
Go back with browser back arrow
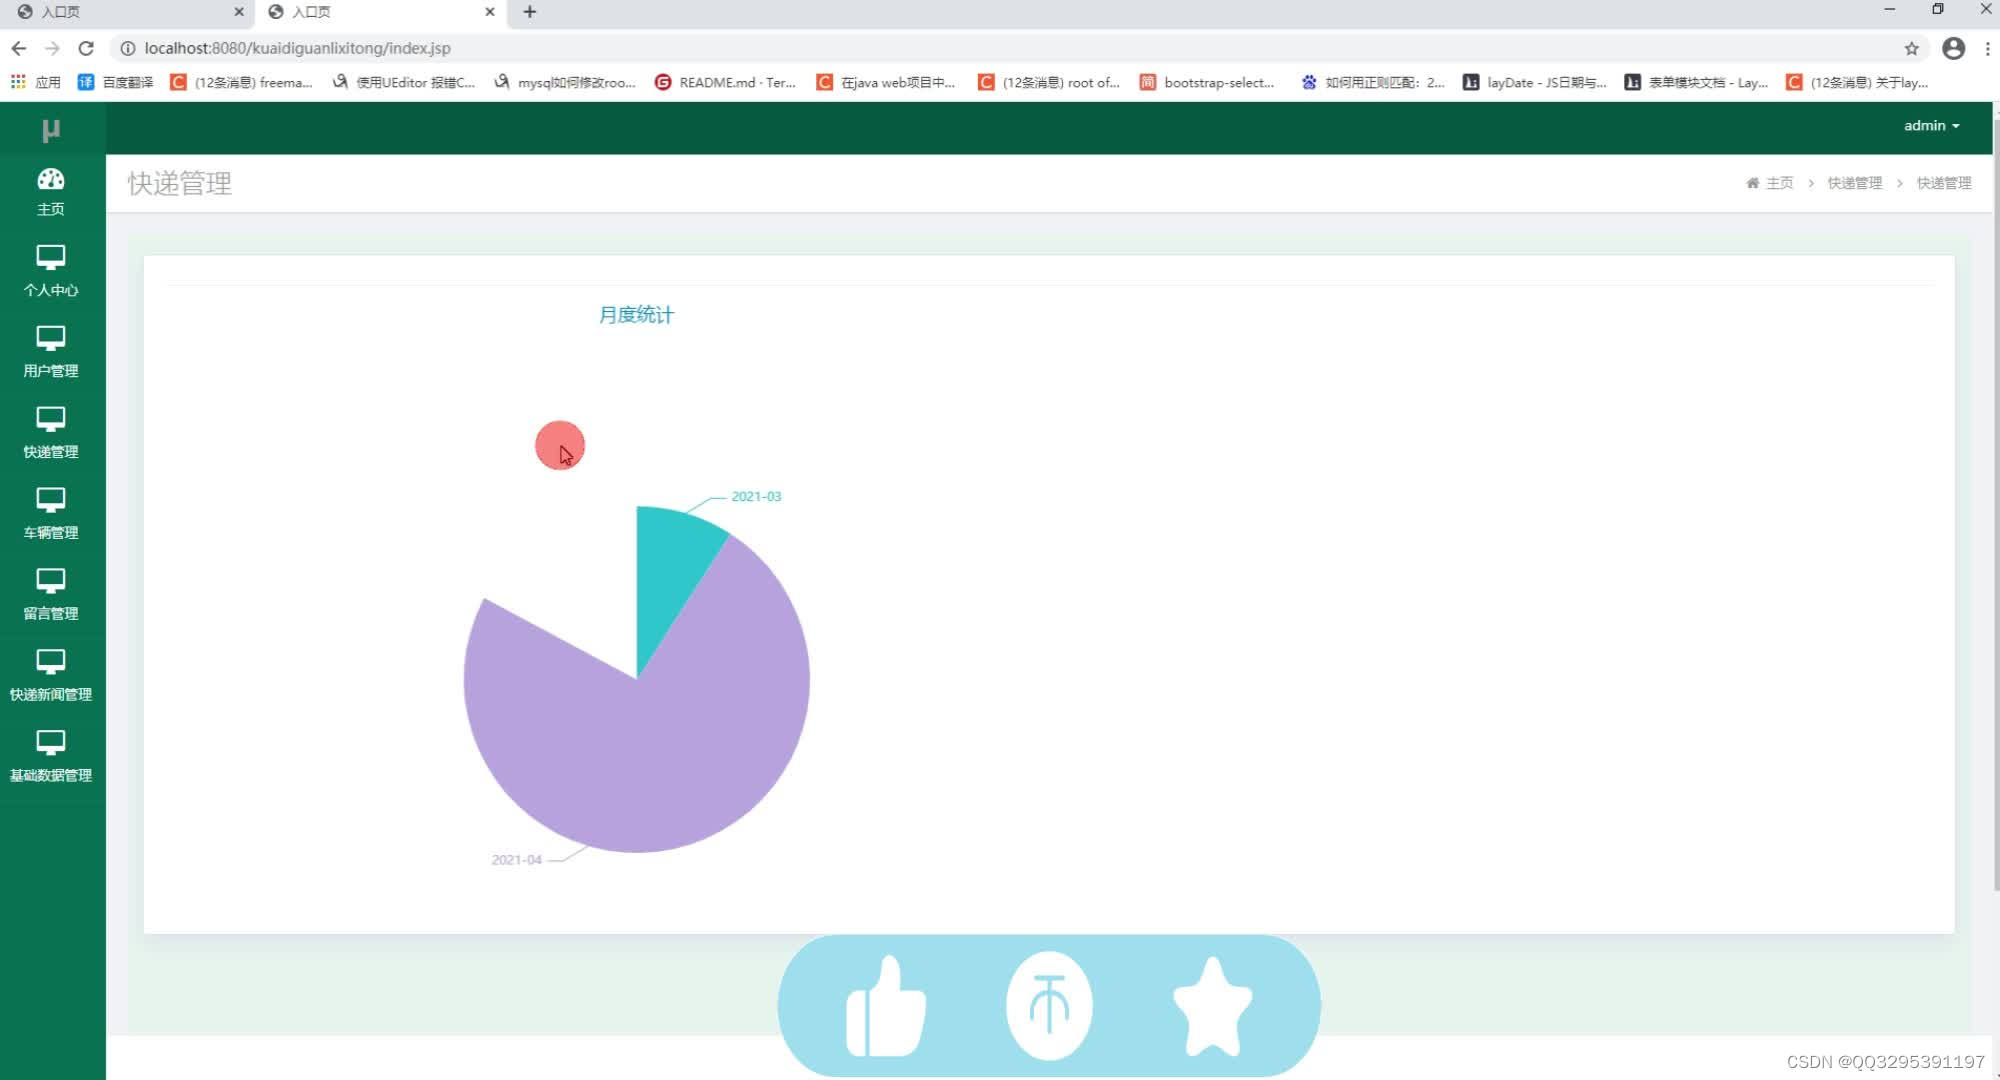point(19,48)
